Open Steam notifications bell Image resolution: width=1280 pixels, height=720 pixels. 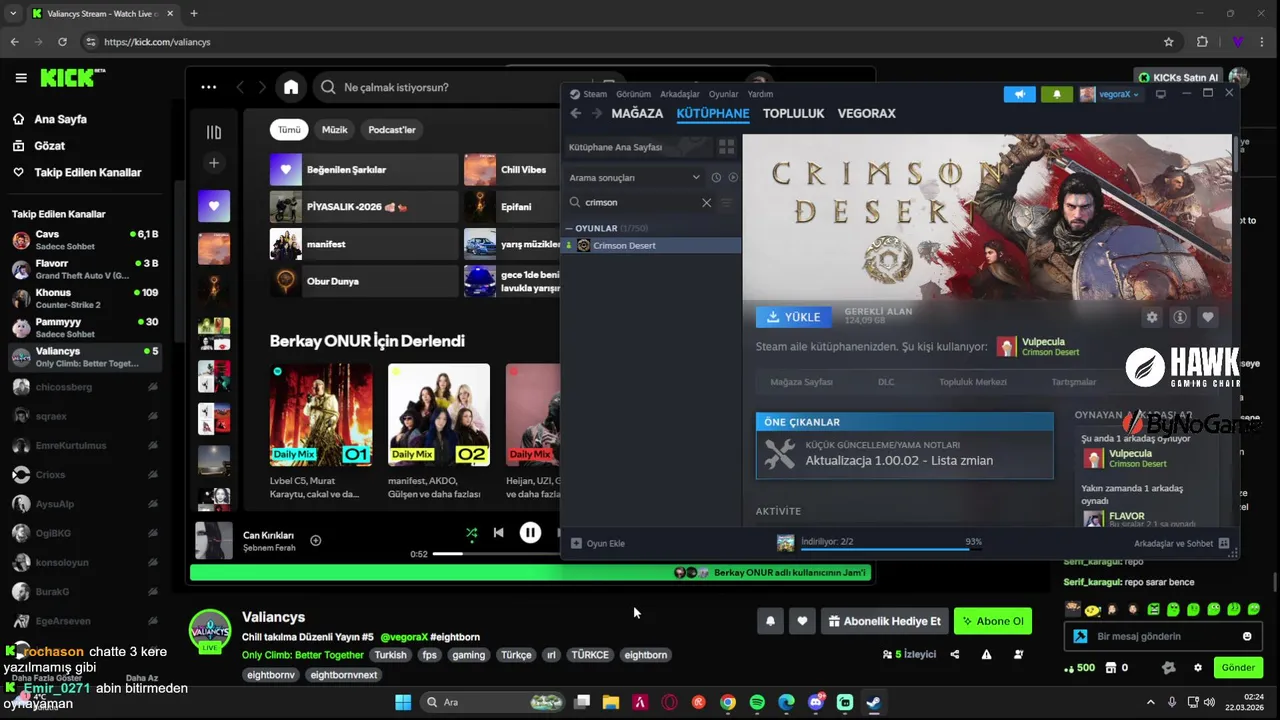tap(1057, 94)
